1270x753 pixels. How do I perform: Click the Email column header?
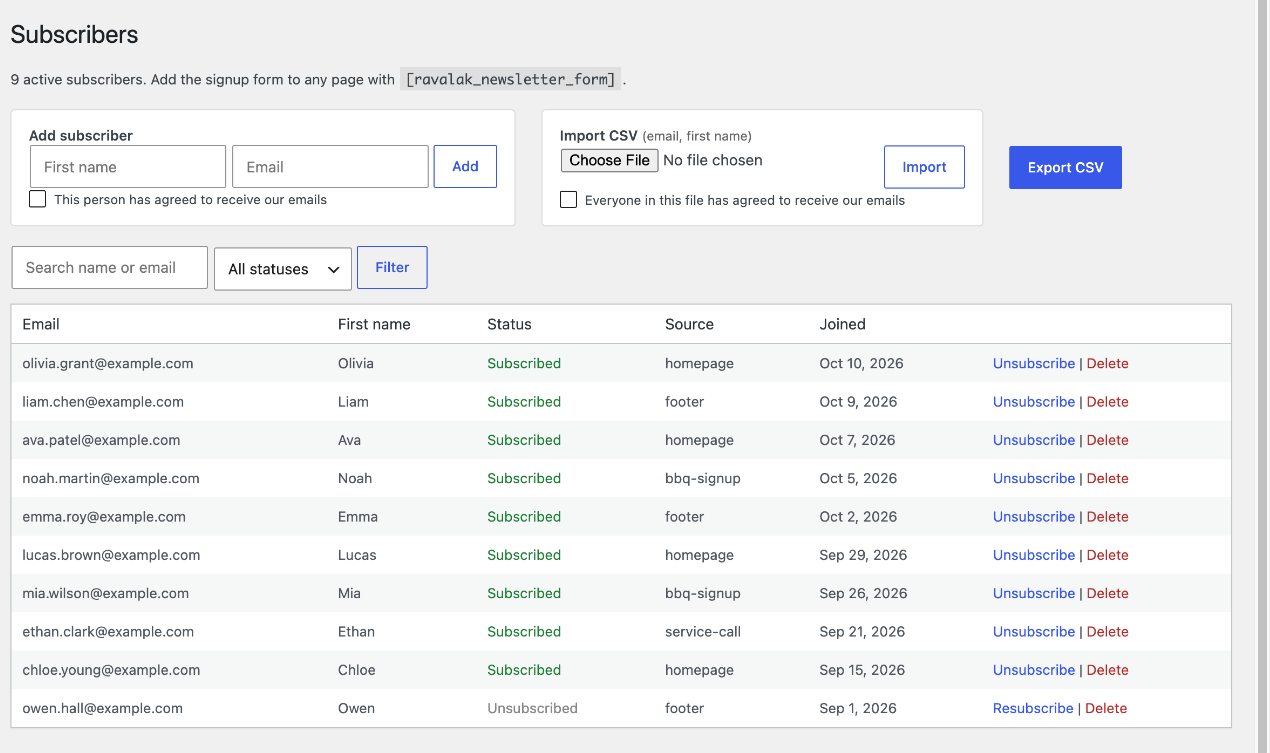(x=41, y=324)
